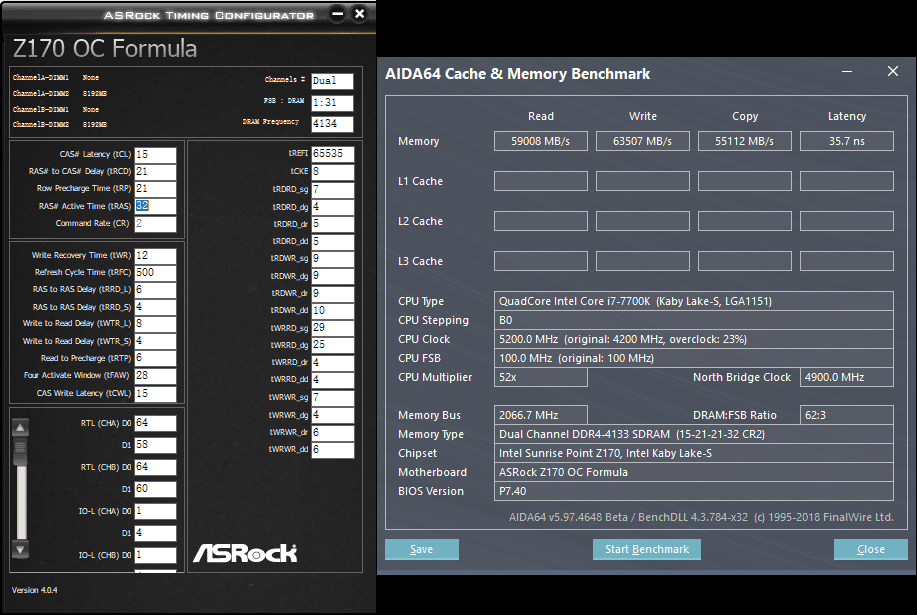This screenshot has height=615, width=917.
Task: Select the Read to Precharge (tRTP) field
Action: point(155,358)
